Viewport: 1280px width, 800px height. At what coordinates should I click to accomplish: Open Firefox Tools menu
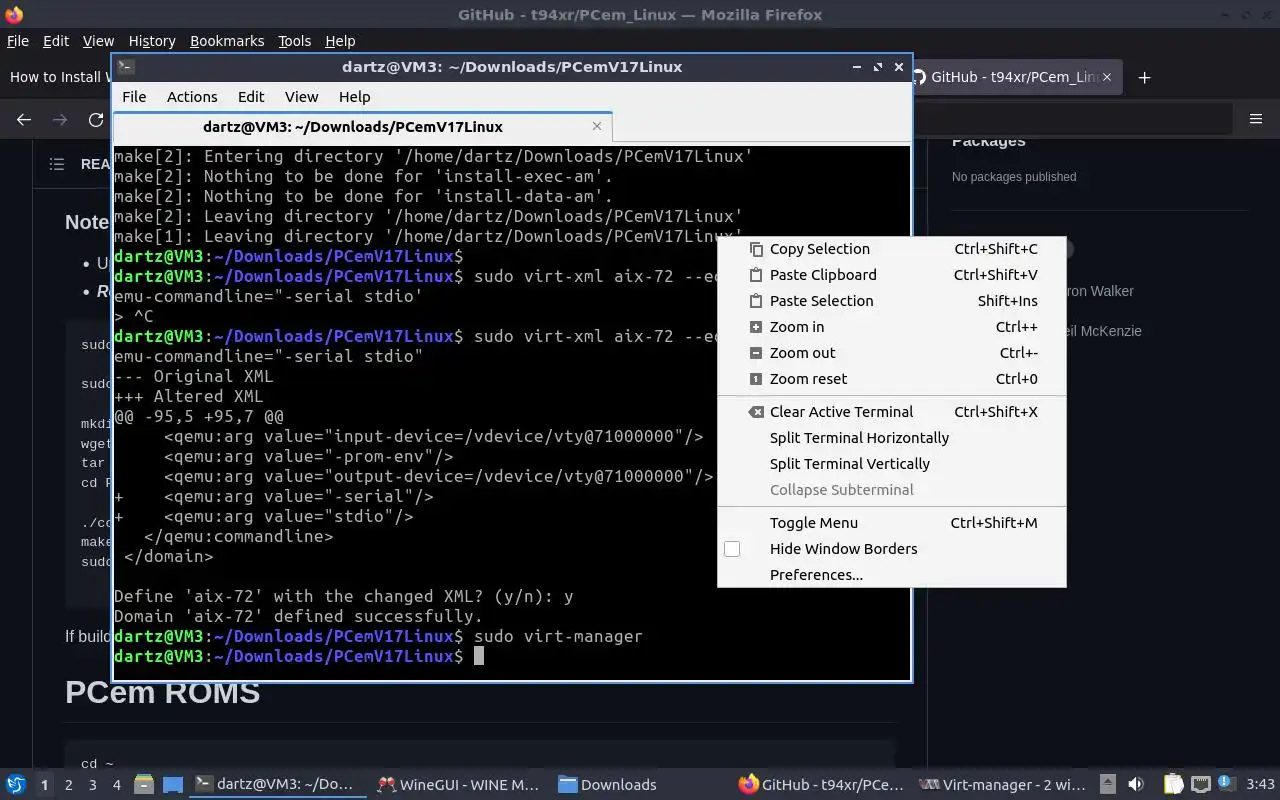294,41
